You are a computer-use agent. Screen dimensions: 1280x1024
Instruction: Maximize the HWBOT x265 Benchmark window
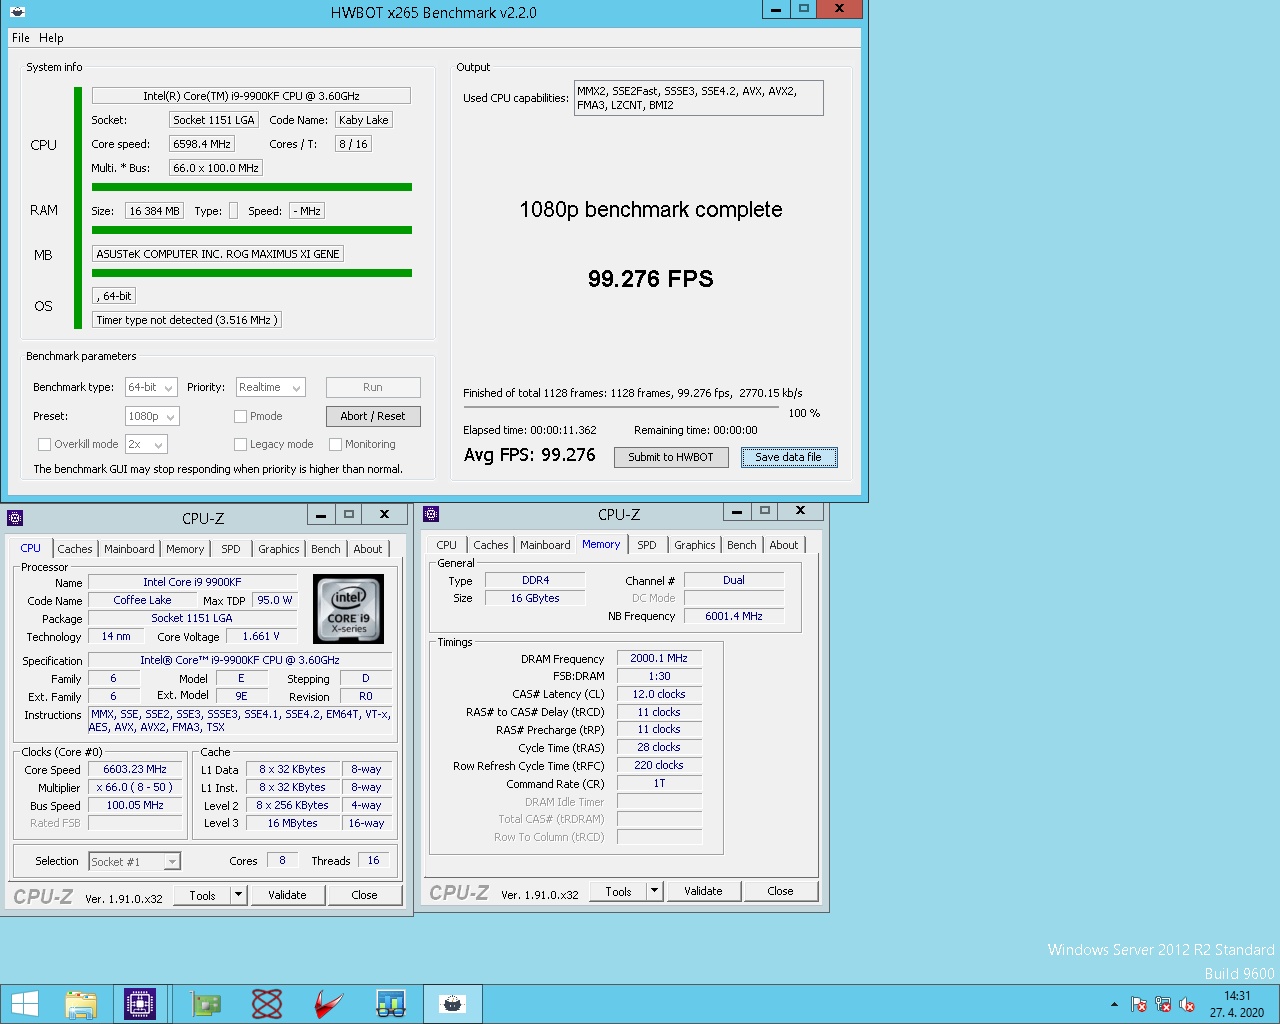[804, 9]
